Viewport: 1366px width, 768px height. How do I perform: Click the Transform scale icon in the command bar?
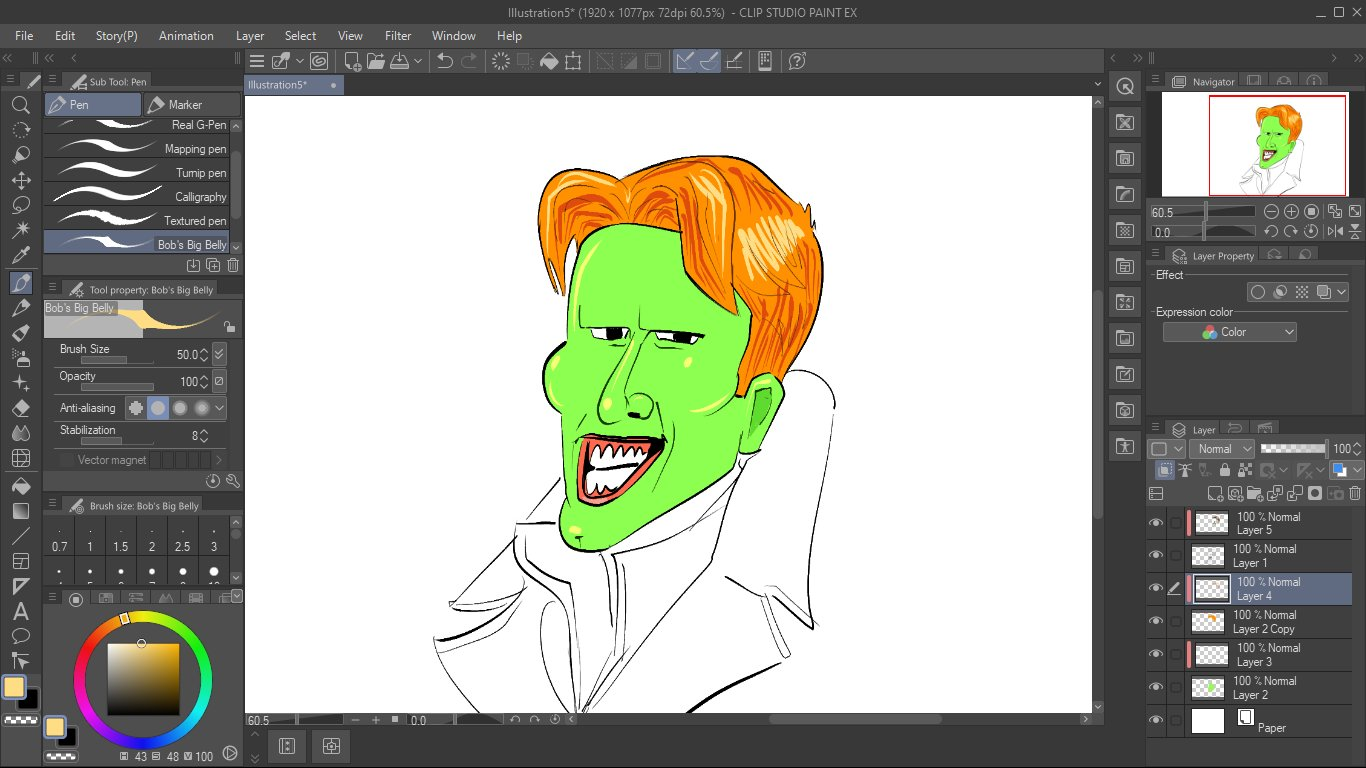(573, 61)
